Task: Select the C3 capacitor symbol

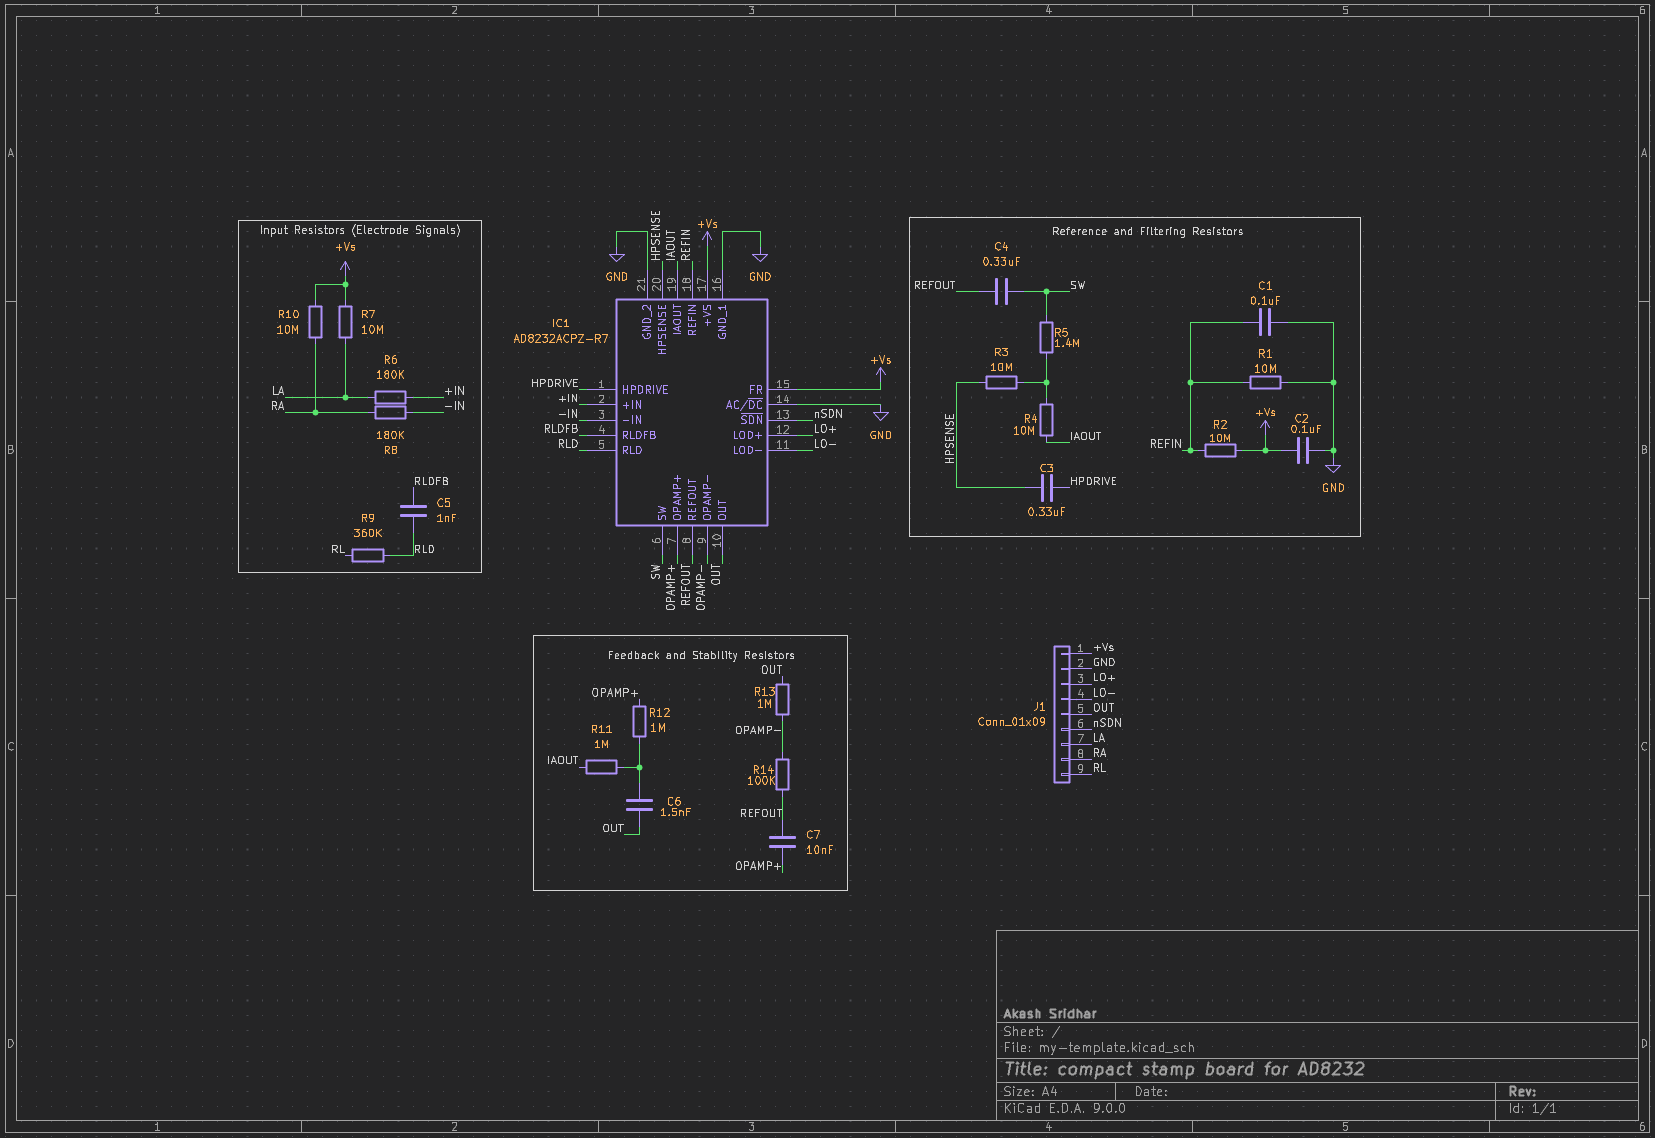Action: (x=1046, y=487)
